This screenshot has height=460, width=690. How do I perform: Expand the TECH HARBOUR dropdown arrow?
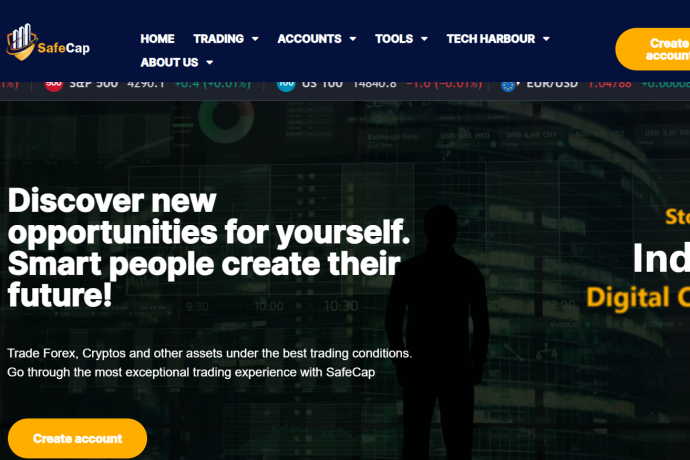point(546,39)
